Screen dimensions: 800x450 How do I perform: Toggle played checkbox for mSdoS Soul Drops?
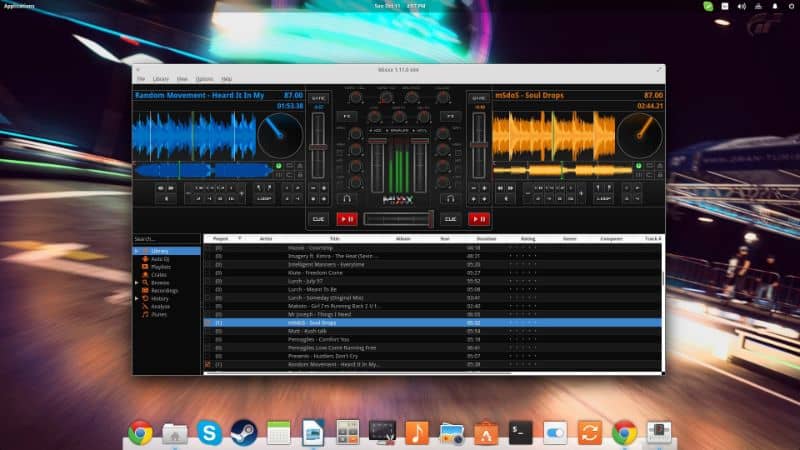207,323
